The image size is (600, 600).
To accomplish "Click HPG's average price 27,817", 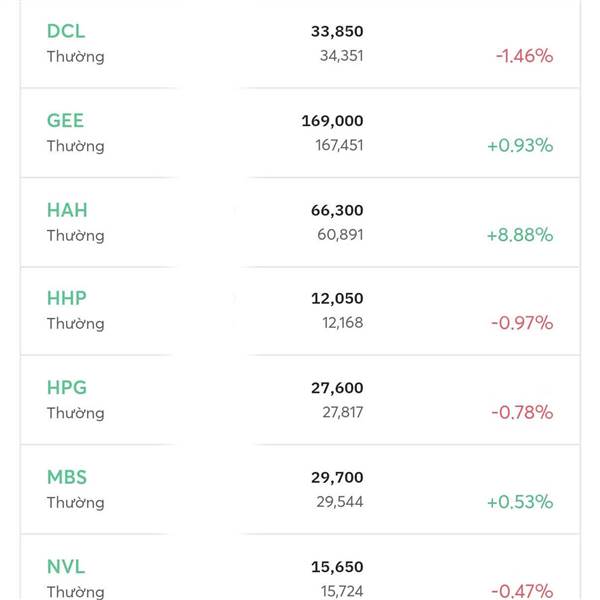I will point(338,412).
